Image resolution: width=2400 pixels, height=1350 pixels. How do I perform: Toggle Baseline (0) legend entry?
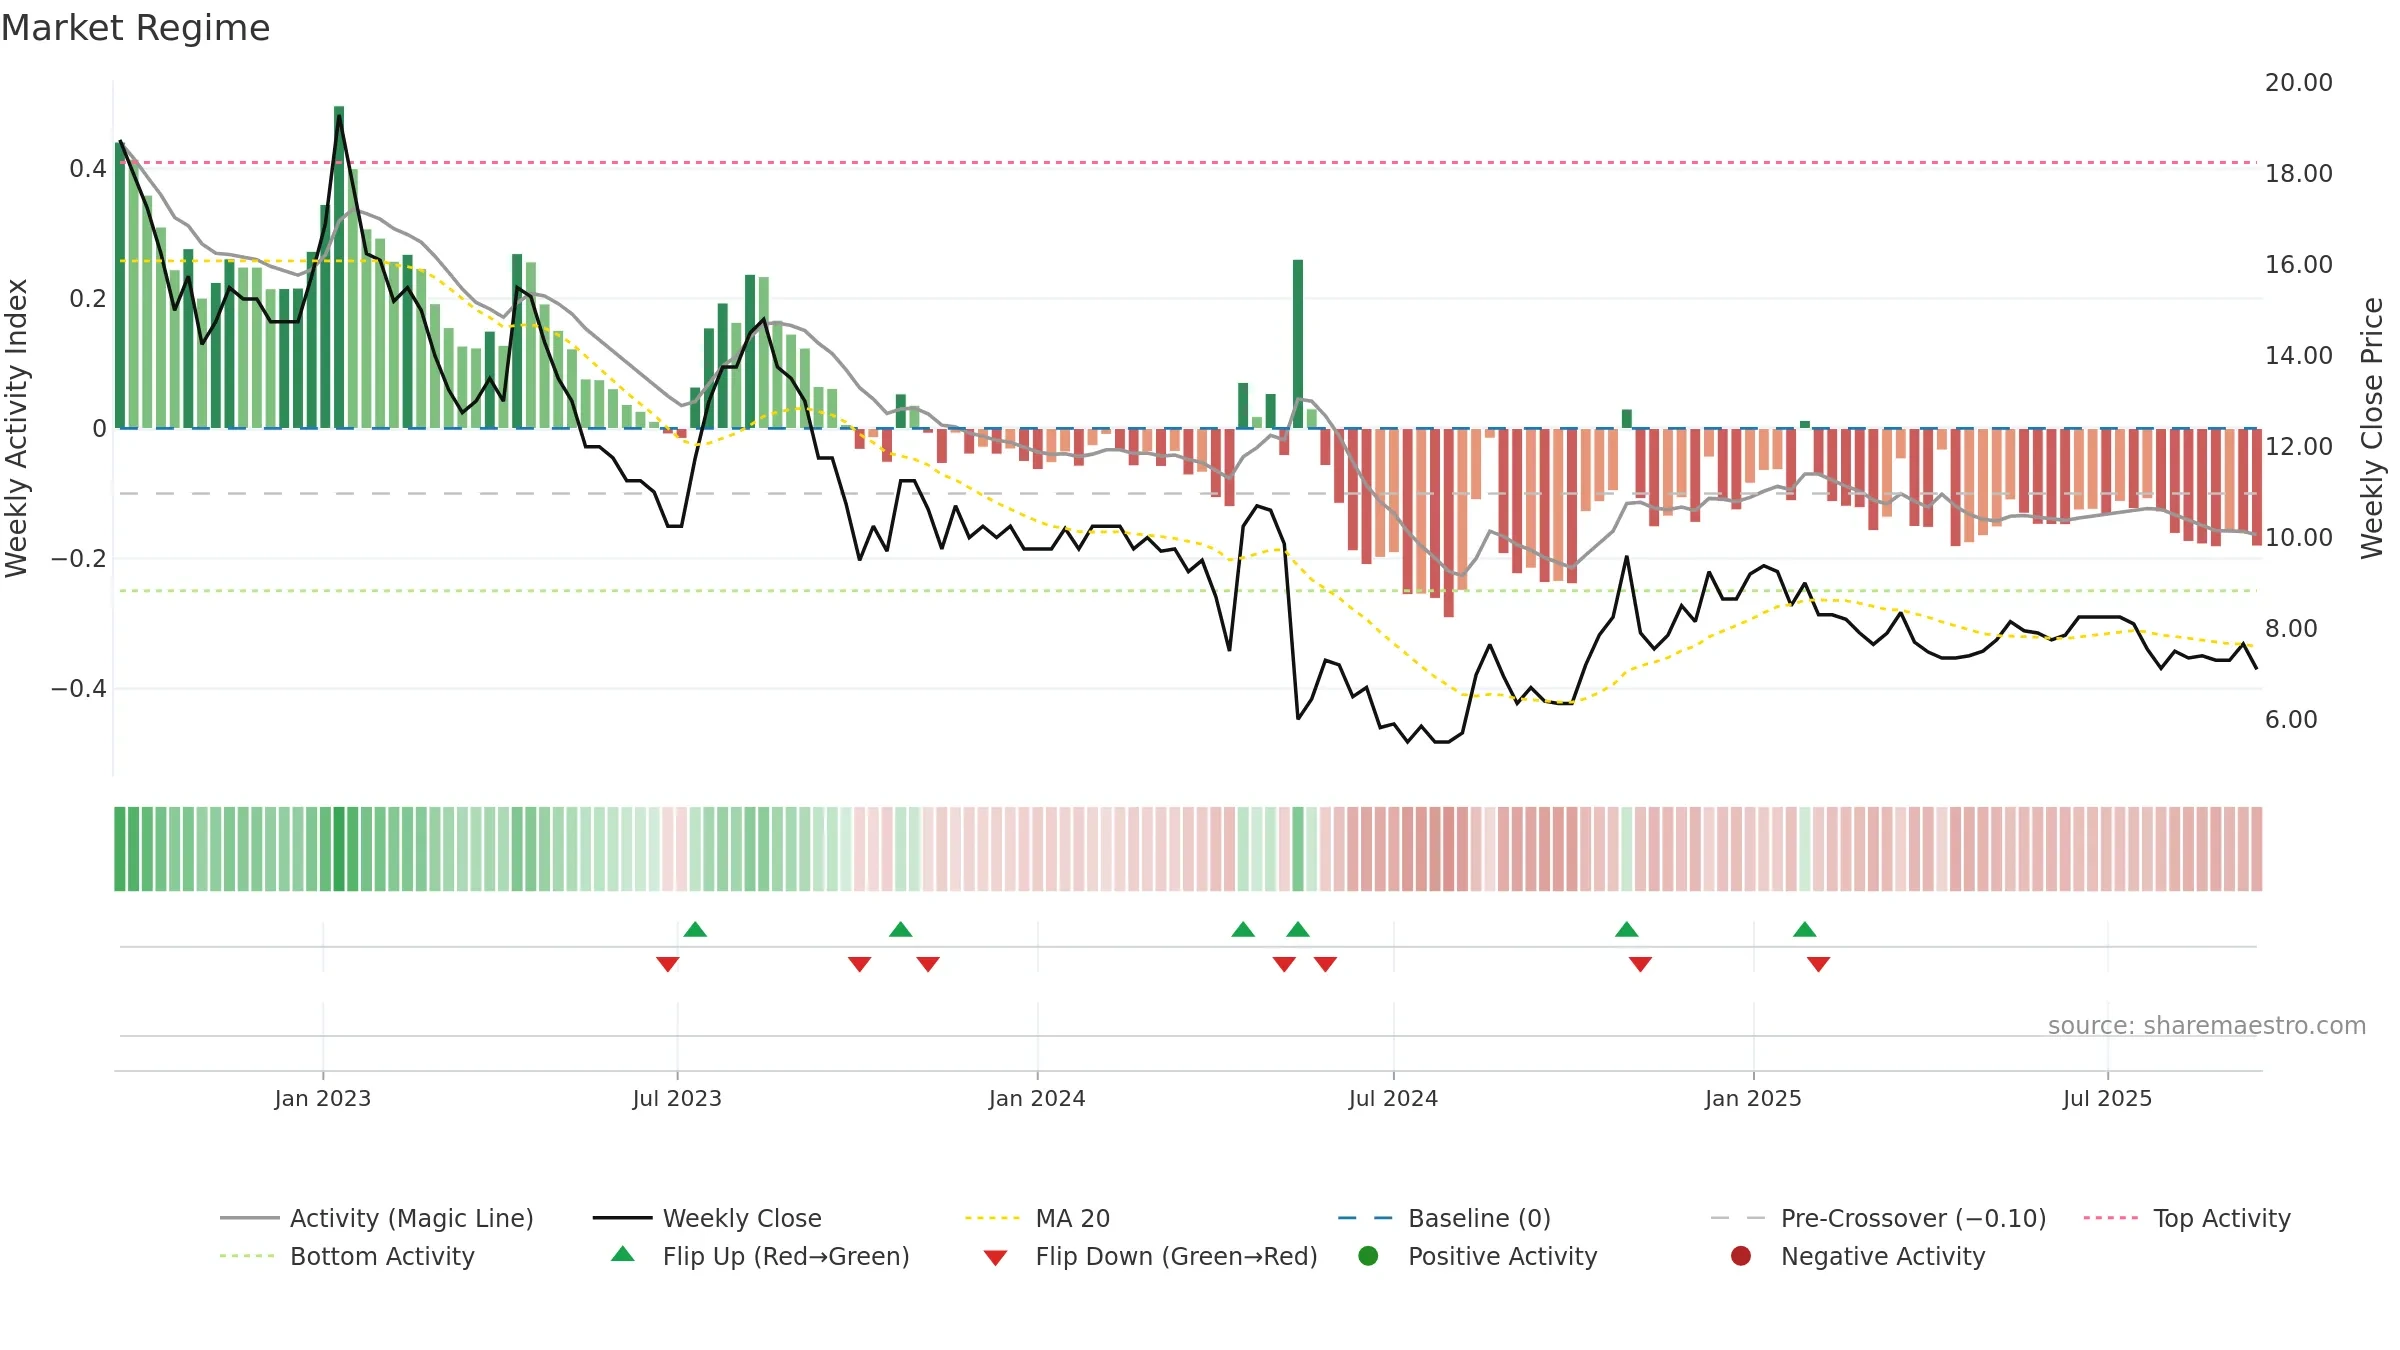(1444, 1218)
